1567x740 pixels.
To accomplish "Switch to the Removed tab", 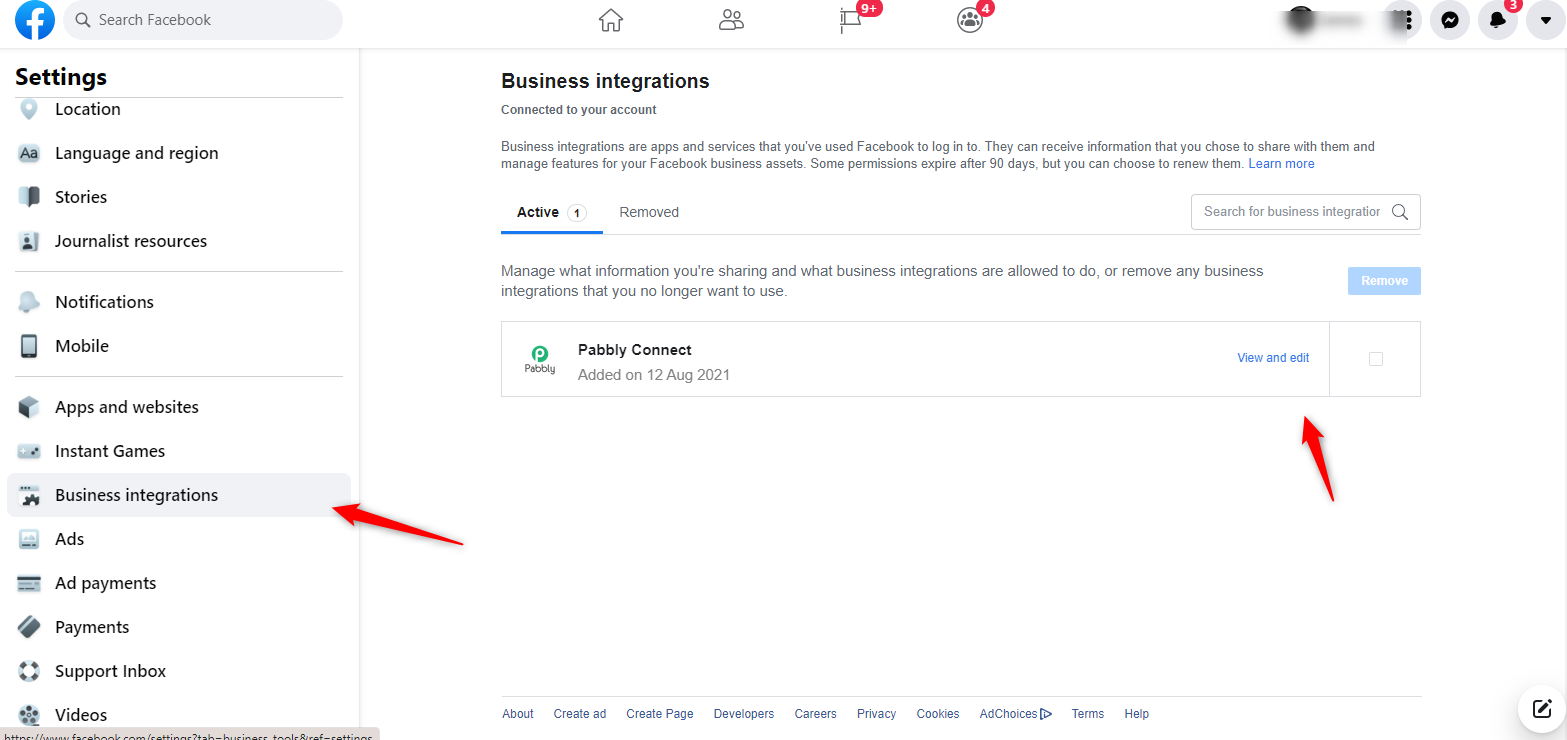I will tap(649, 212).
